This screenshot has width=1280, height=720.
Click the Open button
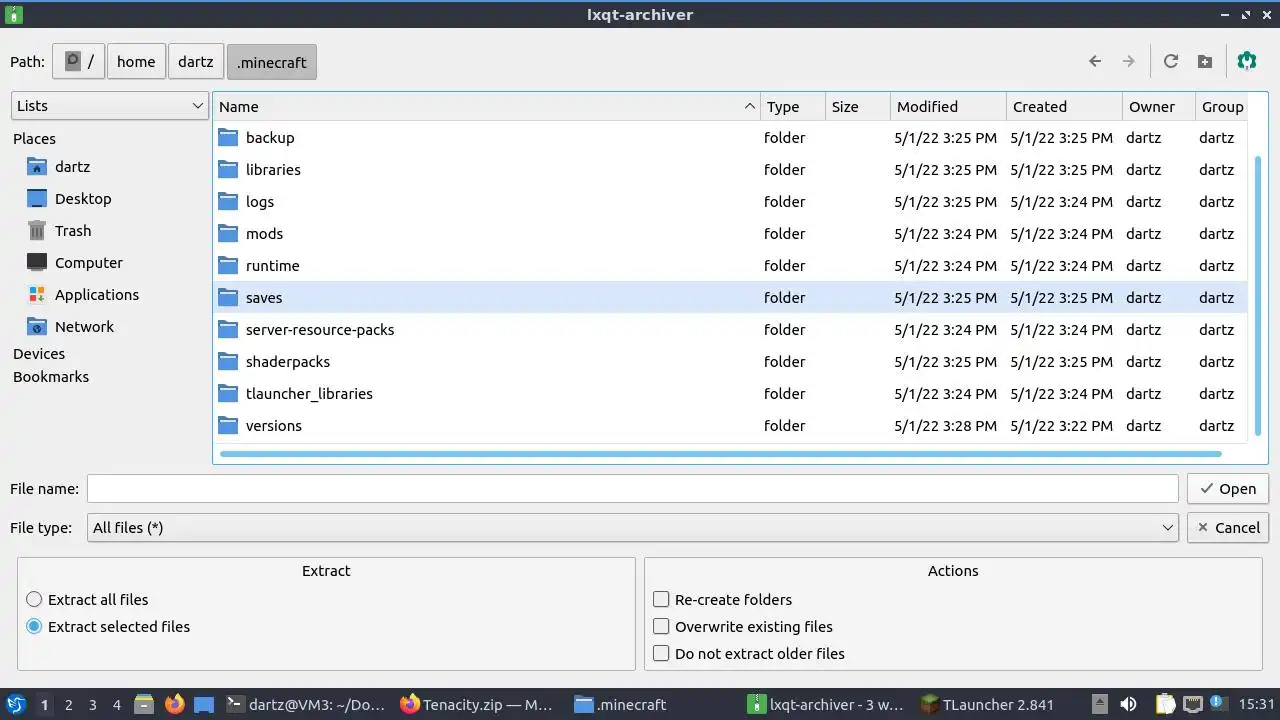pos(1228,489)
